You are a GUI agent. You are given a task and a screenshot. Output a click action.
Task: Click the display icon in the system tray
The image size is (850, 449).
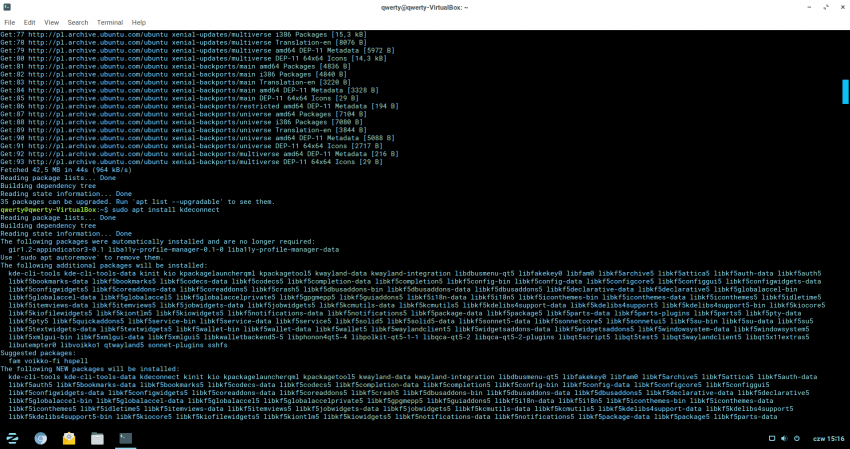tap(772, 439)
